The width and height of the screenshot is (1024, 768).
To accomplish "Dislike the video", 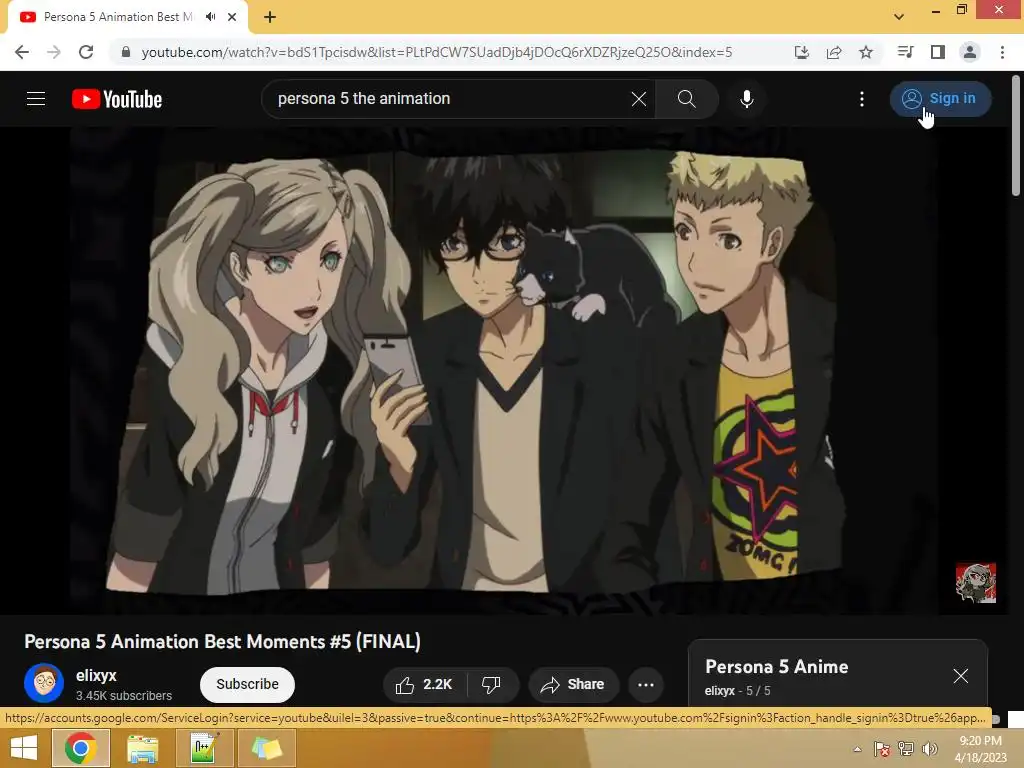I will (x=492, y=684).
